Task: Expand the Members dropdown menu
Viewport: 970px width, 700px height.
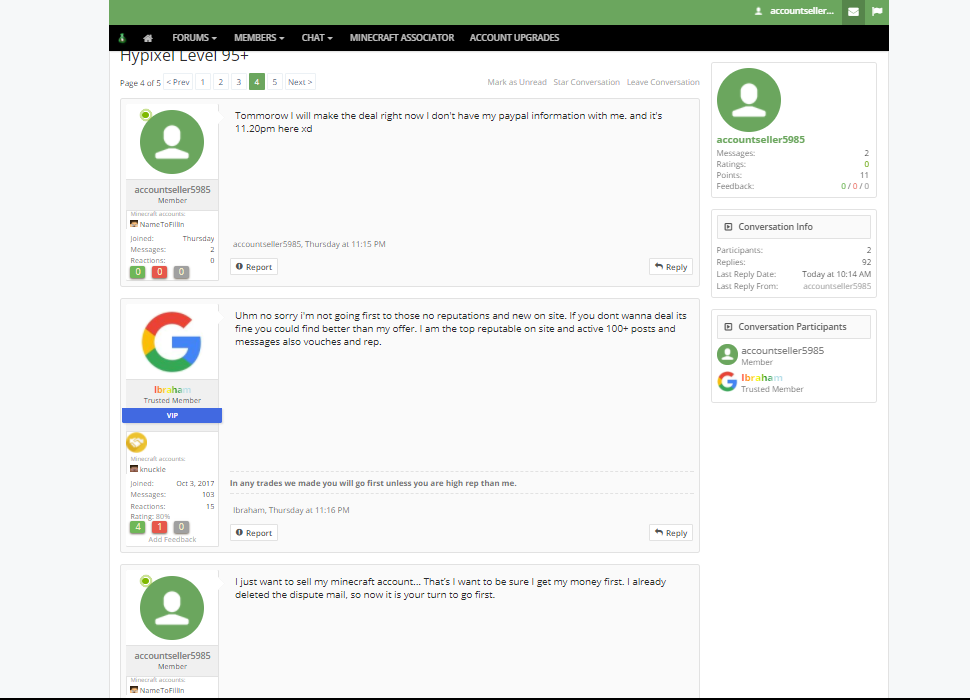Action: (x=259, y=38)
